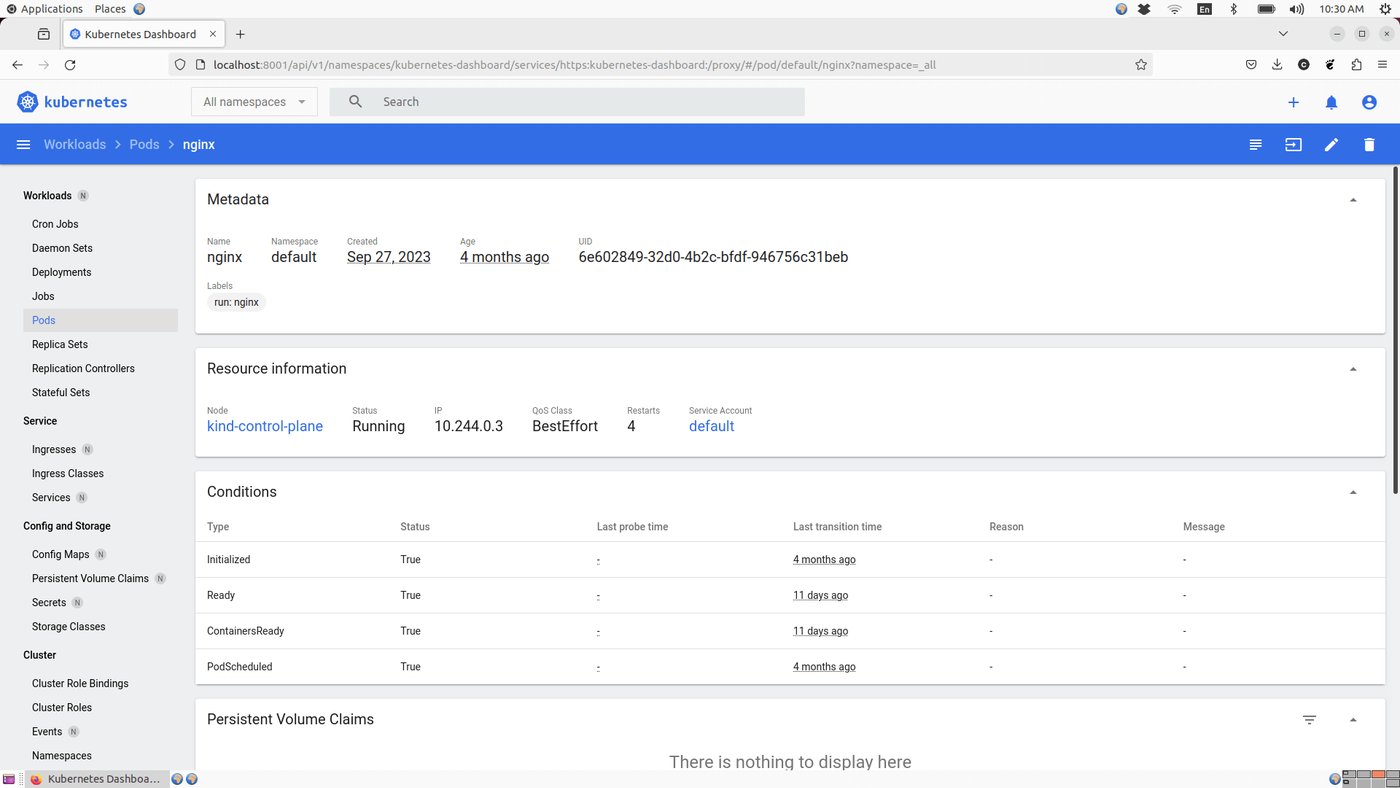Create new resource with plus icon

(1293, 102)
